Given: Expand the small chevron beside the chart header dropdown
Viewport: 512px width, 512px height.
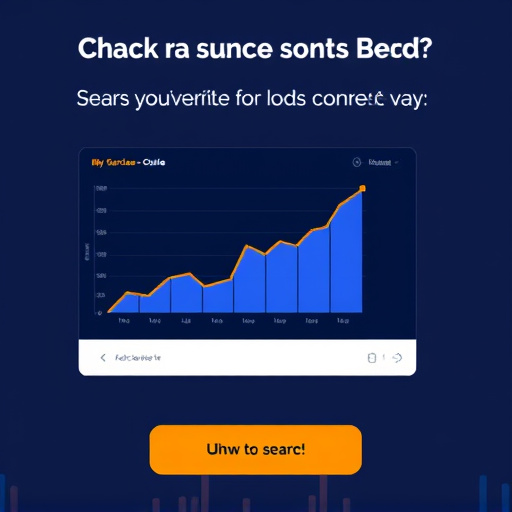Looking at the screenshot, I should (396, 163).
